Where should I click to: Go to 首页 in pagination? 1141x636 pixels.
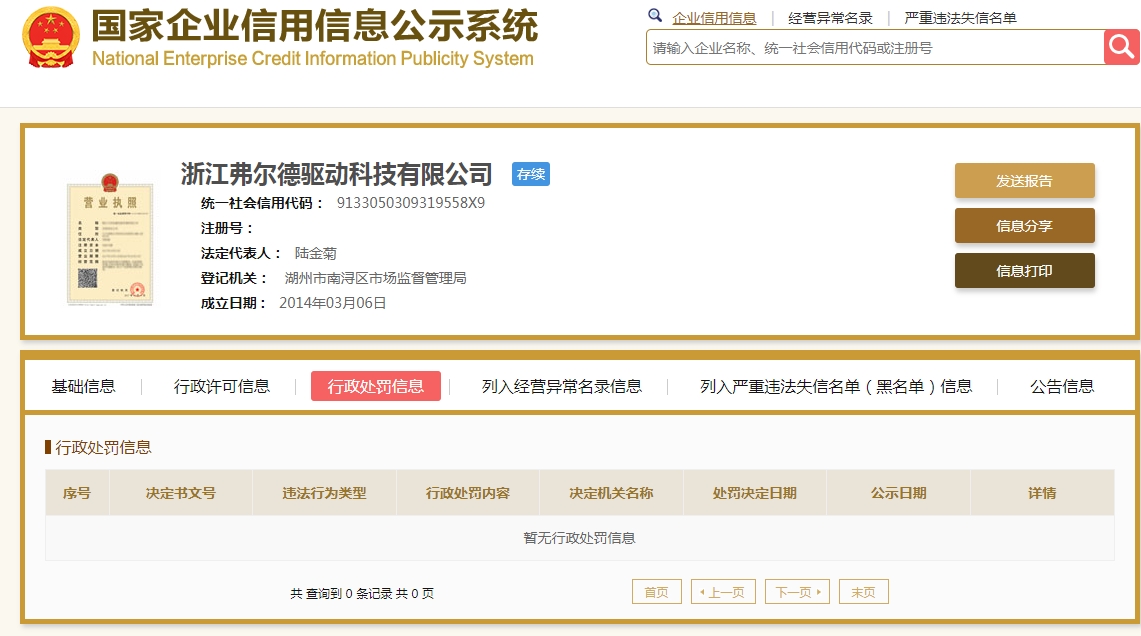tap(656, 592)
